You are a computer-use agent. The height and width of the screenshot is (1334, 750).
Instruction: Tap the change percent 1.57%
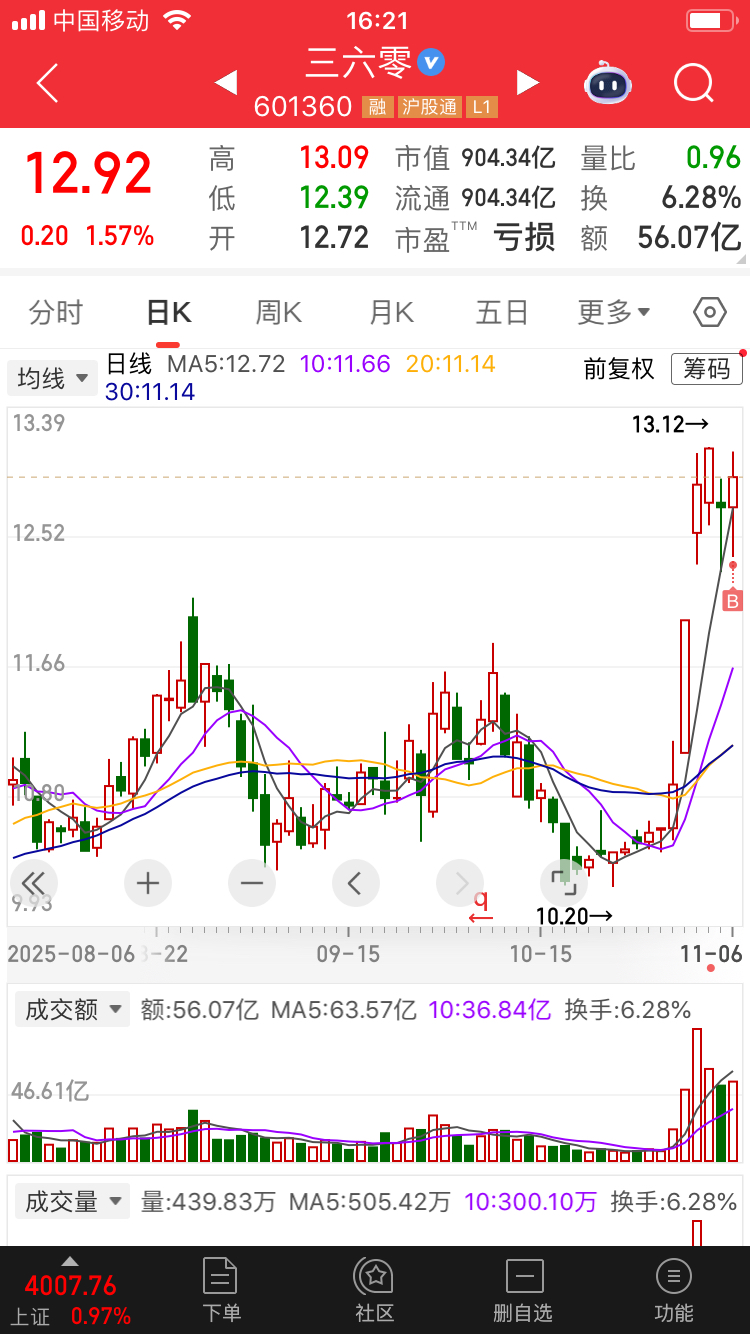tap(120, 236)
